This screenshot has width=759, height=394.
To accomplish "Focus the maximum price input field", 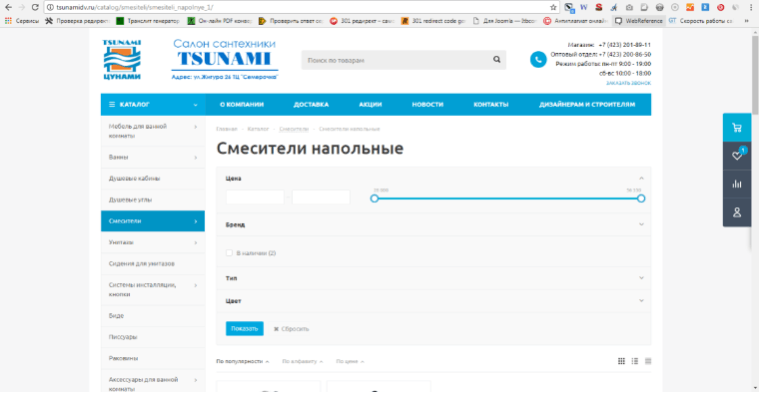I will pos(321,197).
